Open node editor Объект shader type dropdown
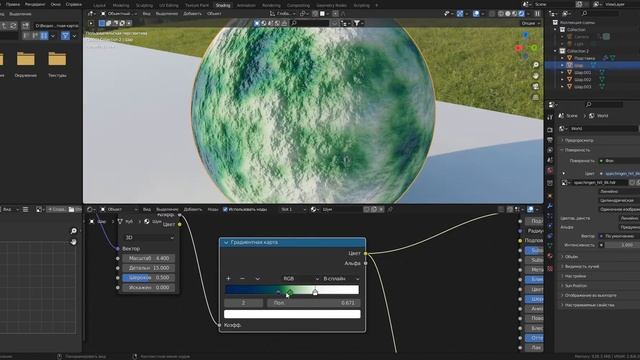Image resolution: width=640 pixels, height=360 pixels. (118, 209)
